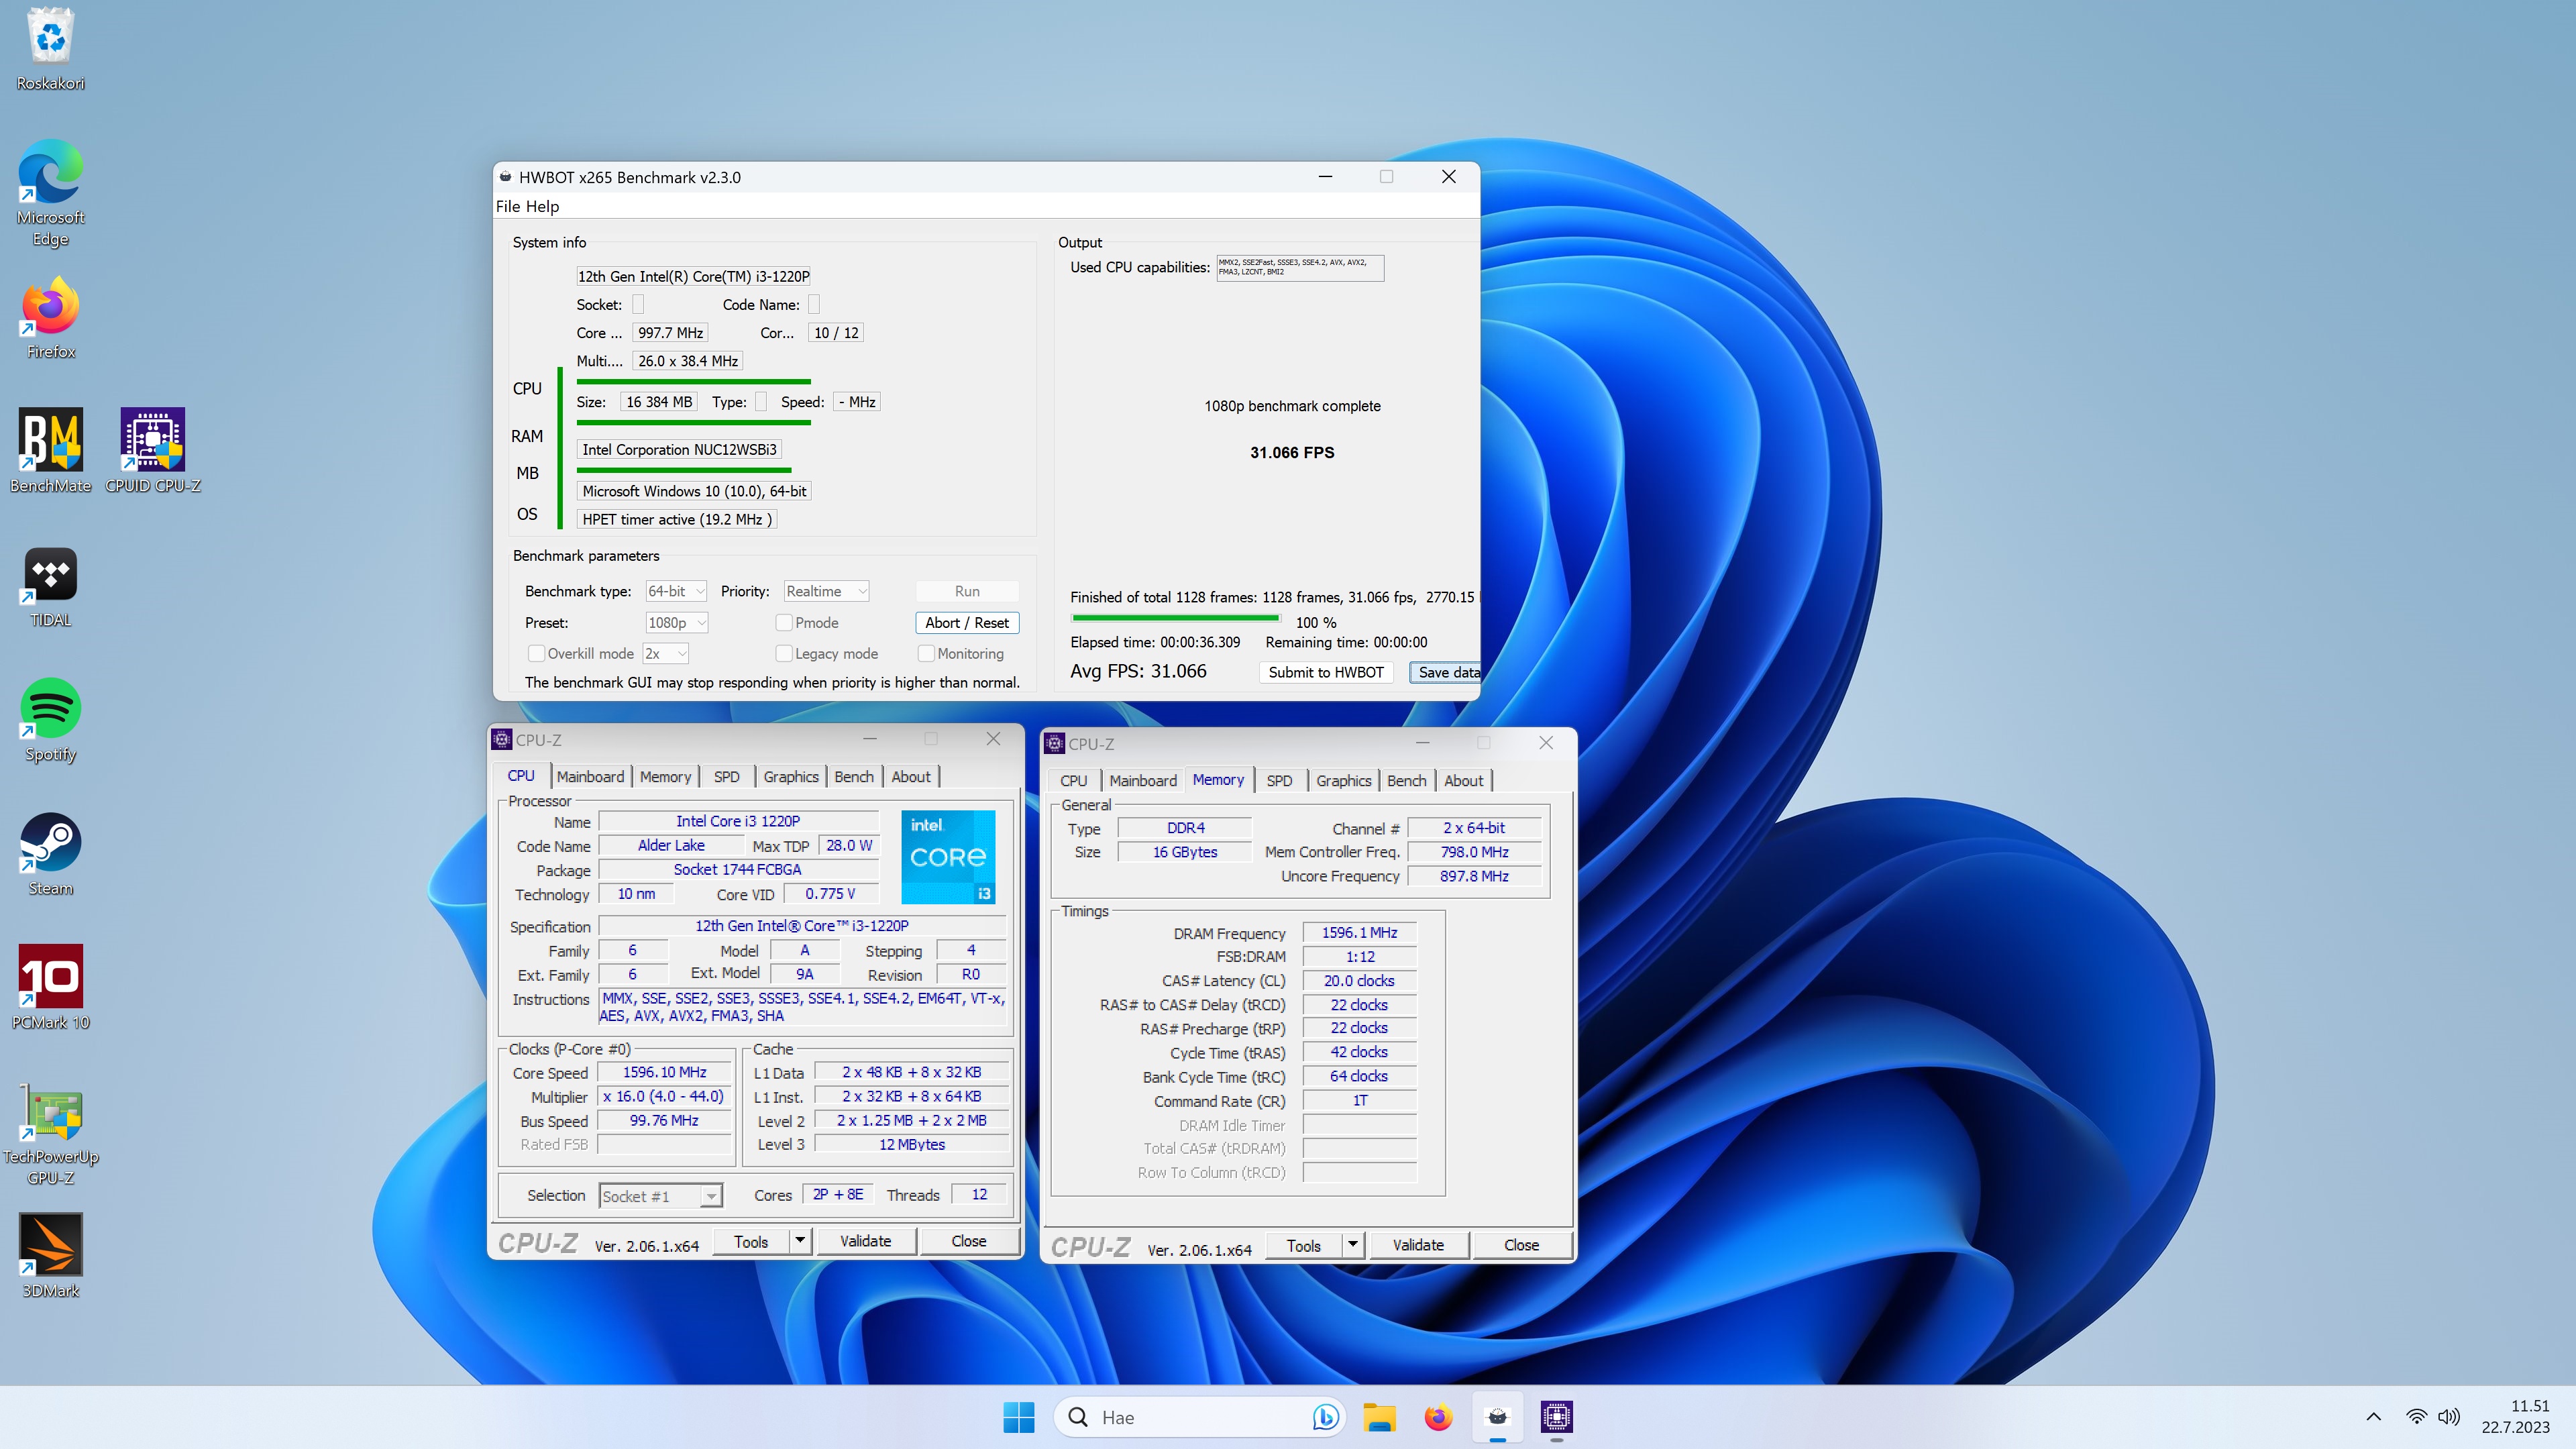
Task: Open the TIDAL desktop shortcut
Action: [50, 588]
